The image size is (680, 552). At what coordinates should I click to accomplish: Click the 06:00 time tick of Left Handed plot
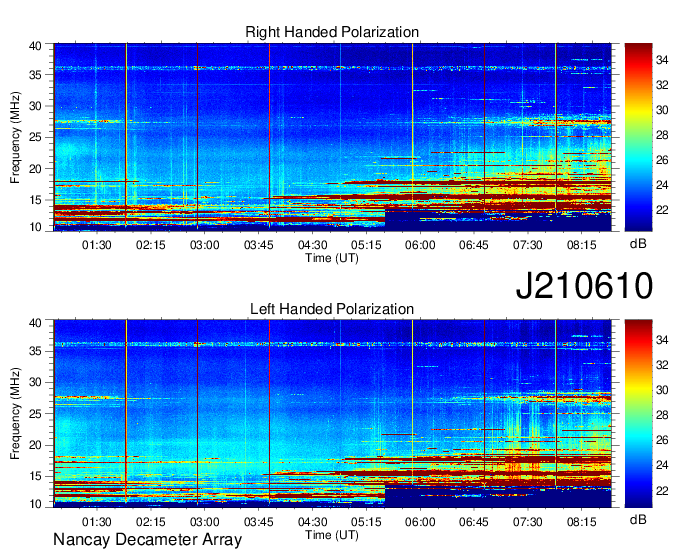pyautogui.click(x=420, y=522)
